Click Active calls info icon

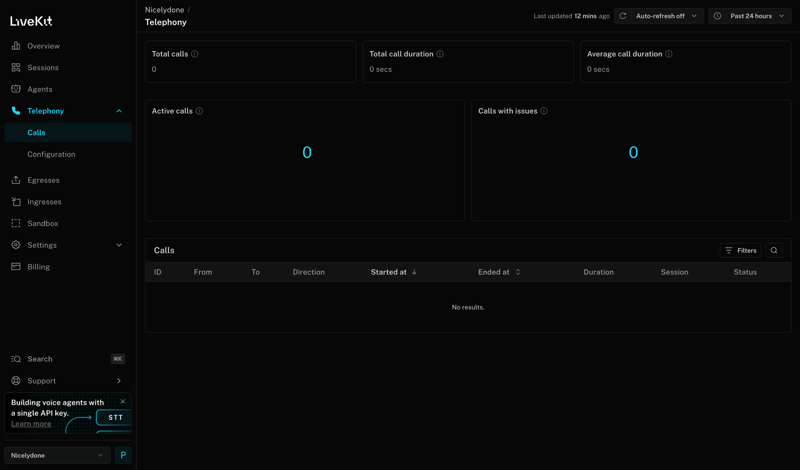[199, 111]
